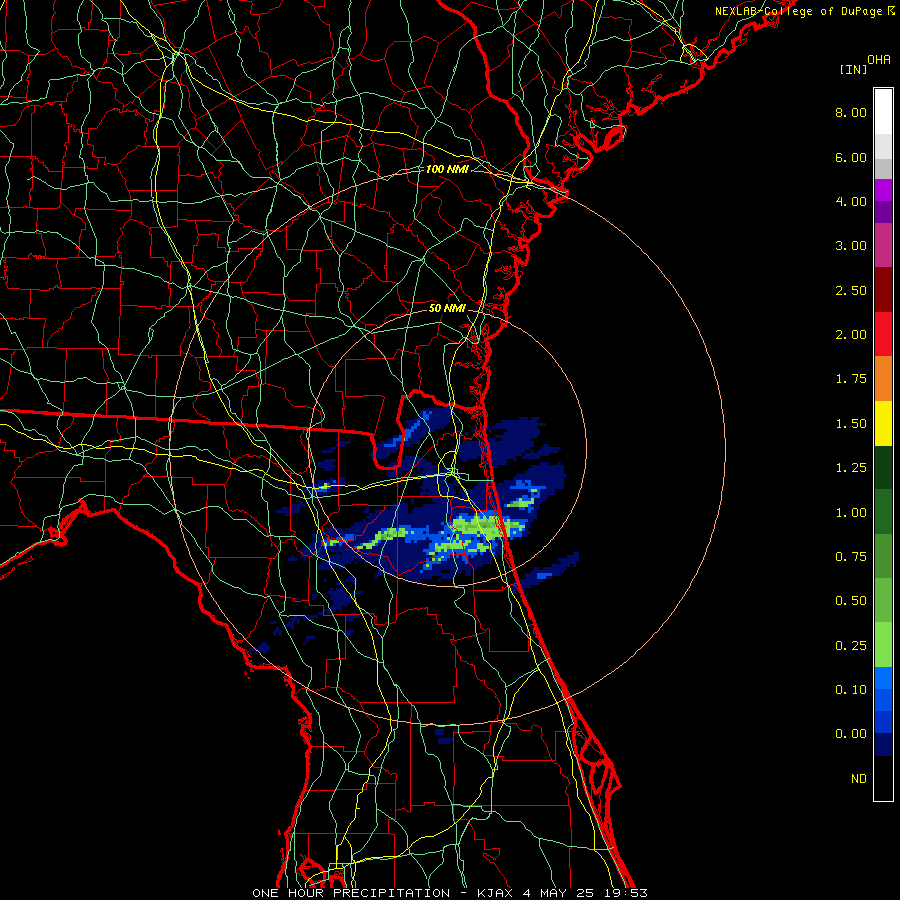This screenshot has height=900, width=900.
Task: Click the '1.75' scale label
Action: [x=851, y=379]
